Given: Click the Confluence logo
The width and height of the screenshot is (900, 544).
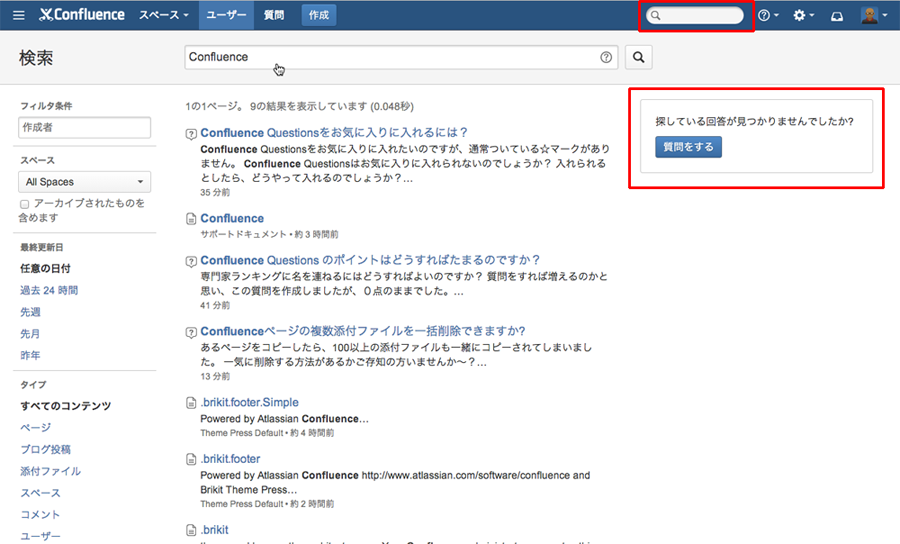Looking at the screenshot, I should click(82, 15).
